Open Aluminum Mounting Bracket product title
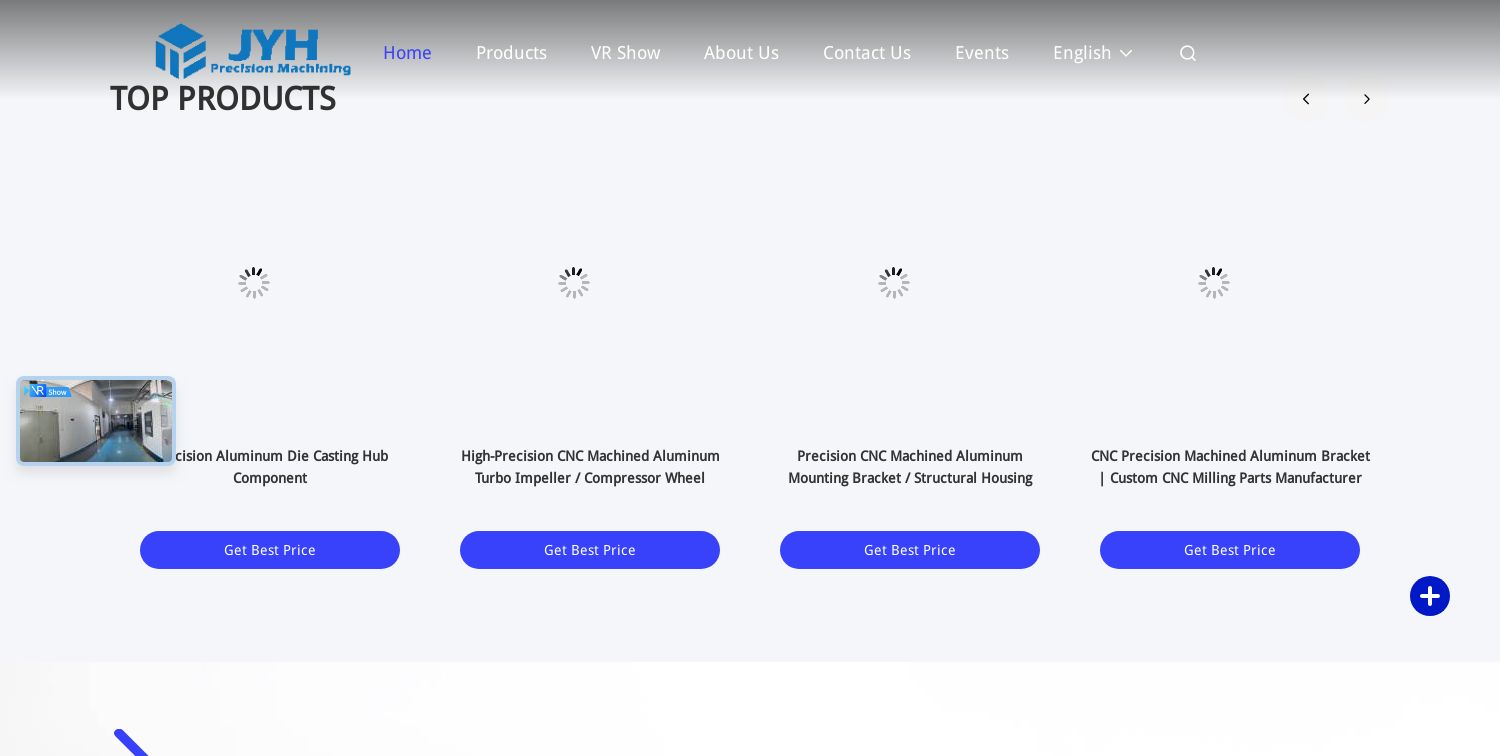The height and width of the screenshot is (756, 1500). click(910, 467)
